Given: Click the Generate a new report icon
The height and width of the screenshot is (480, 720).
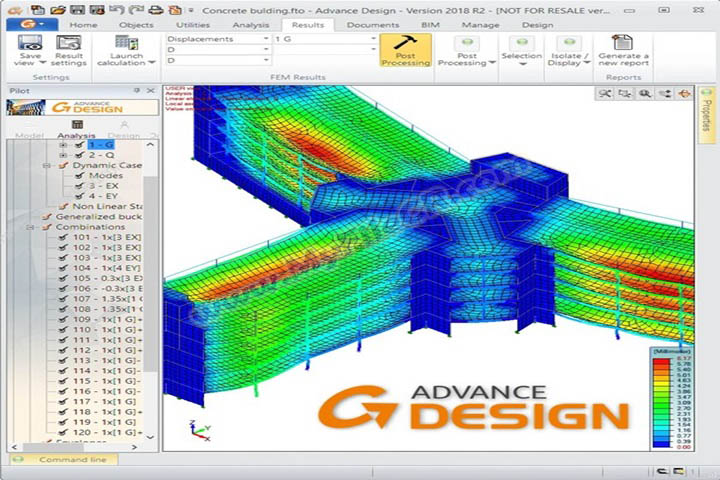Looking at the screenshot, I should (x=622, y=42).
